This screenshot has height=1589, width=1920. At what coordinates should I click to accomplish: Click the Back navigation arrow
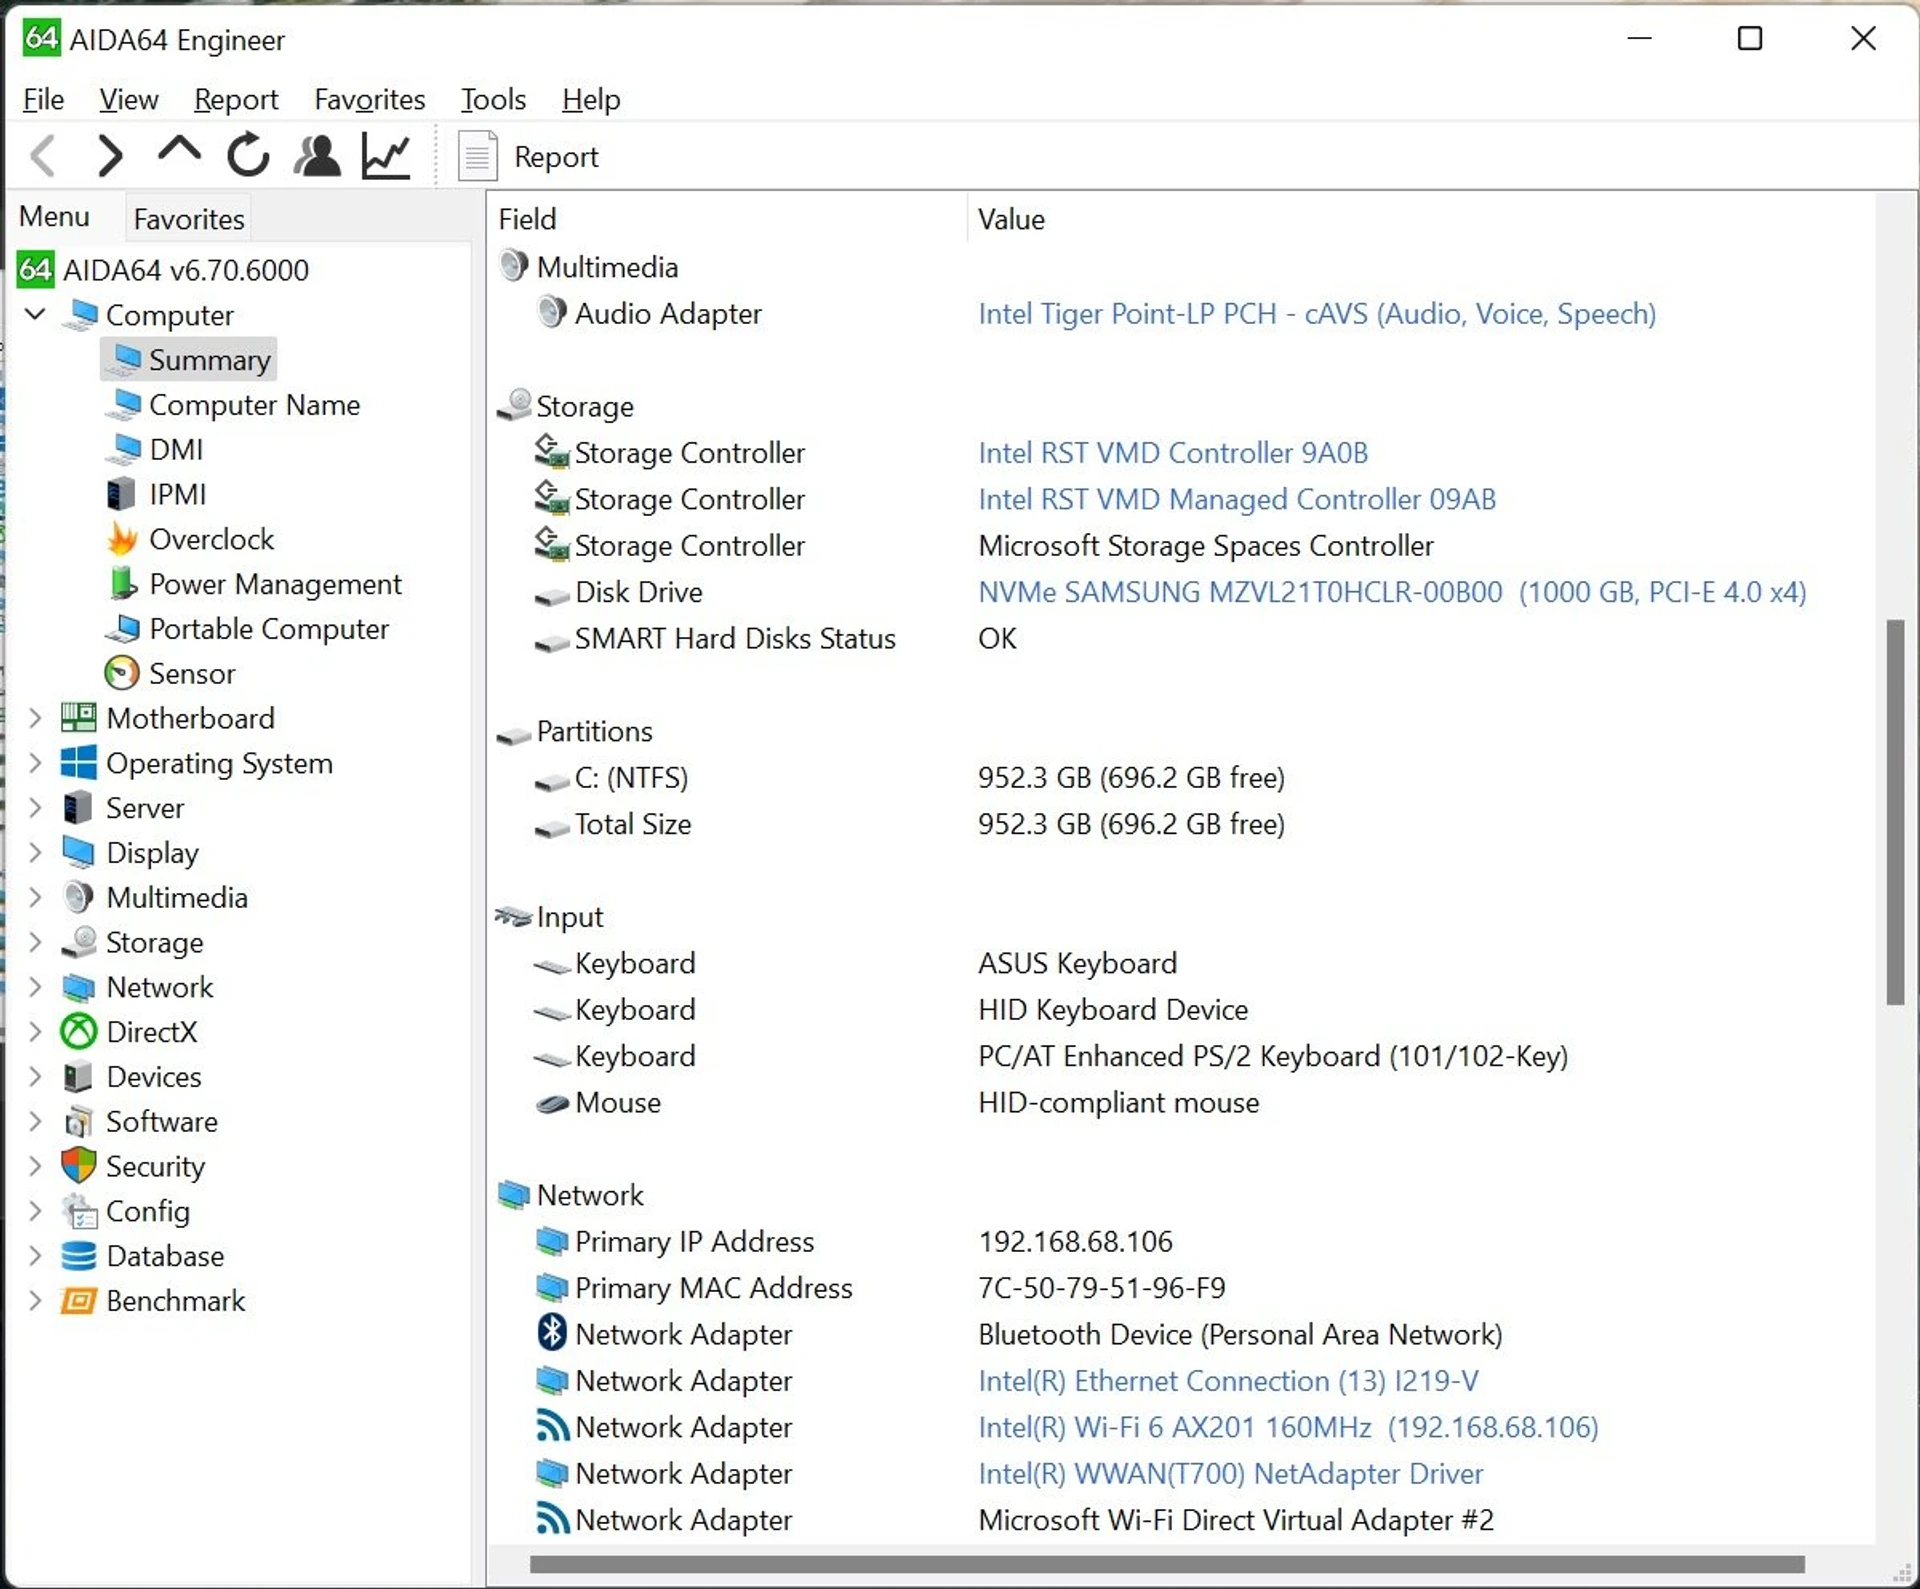click(x=43, y=156)
